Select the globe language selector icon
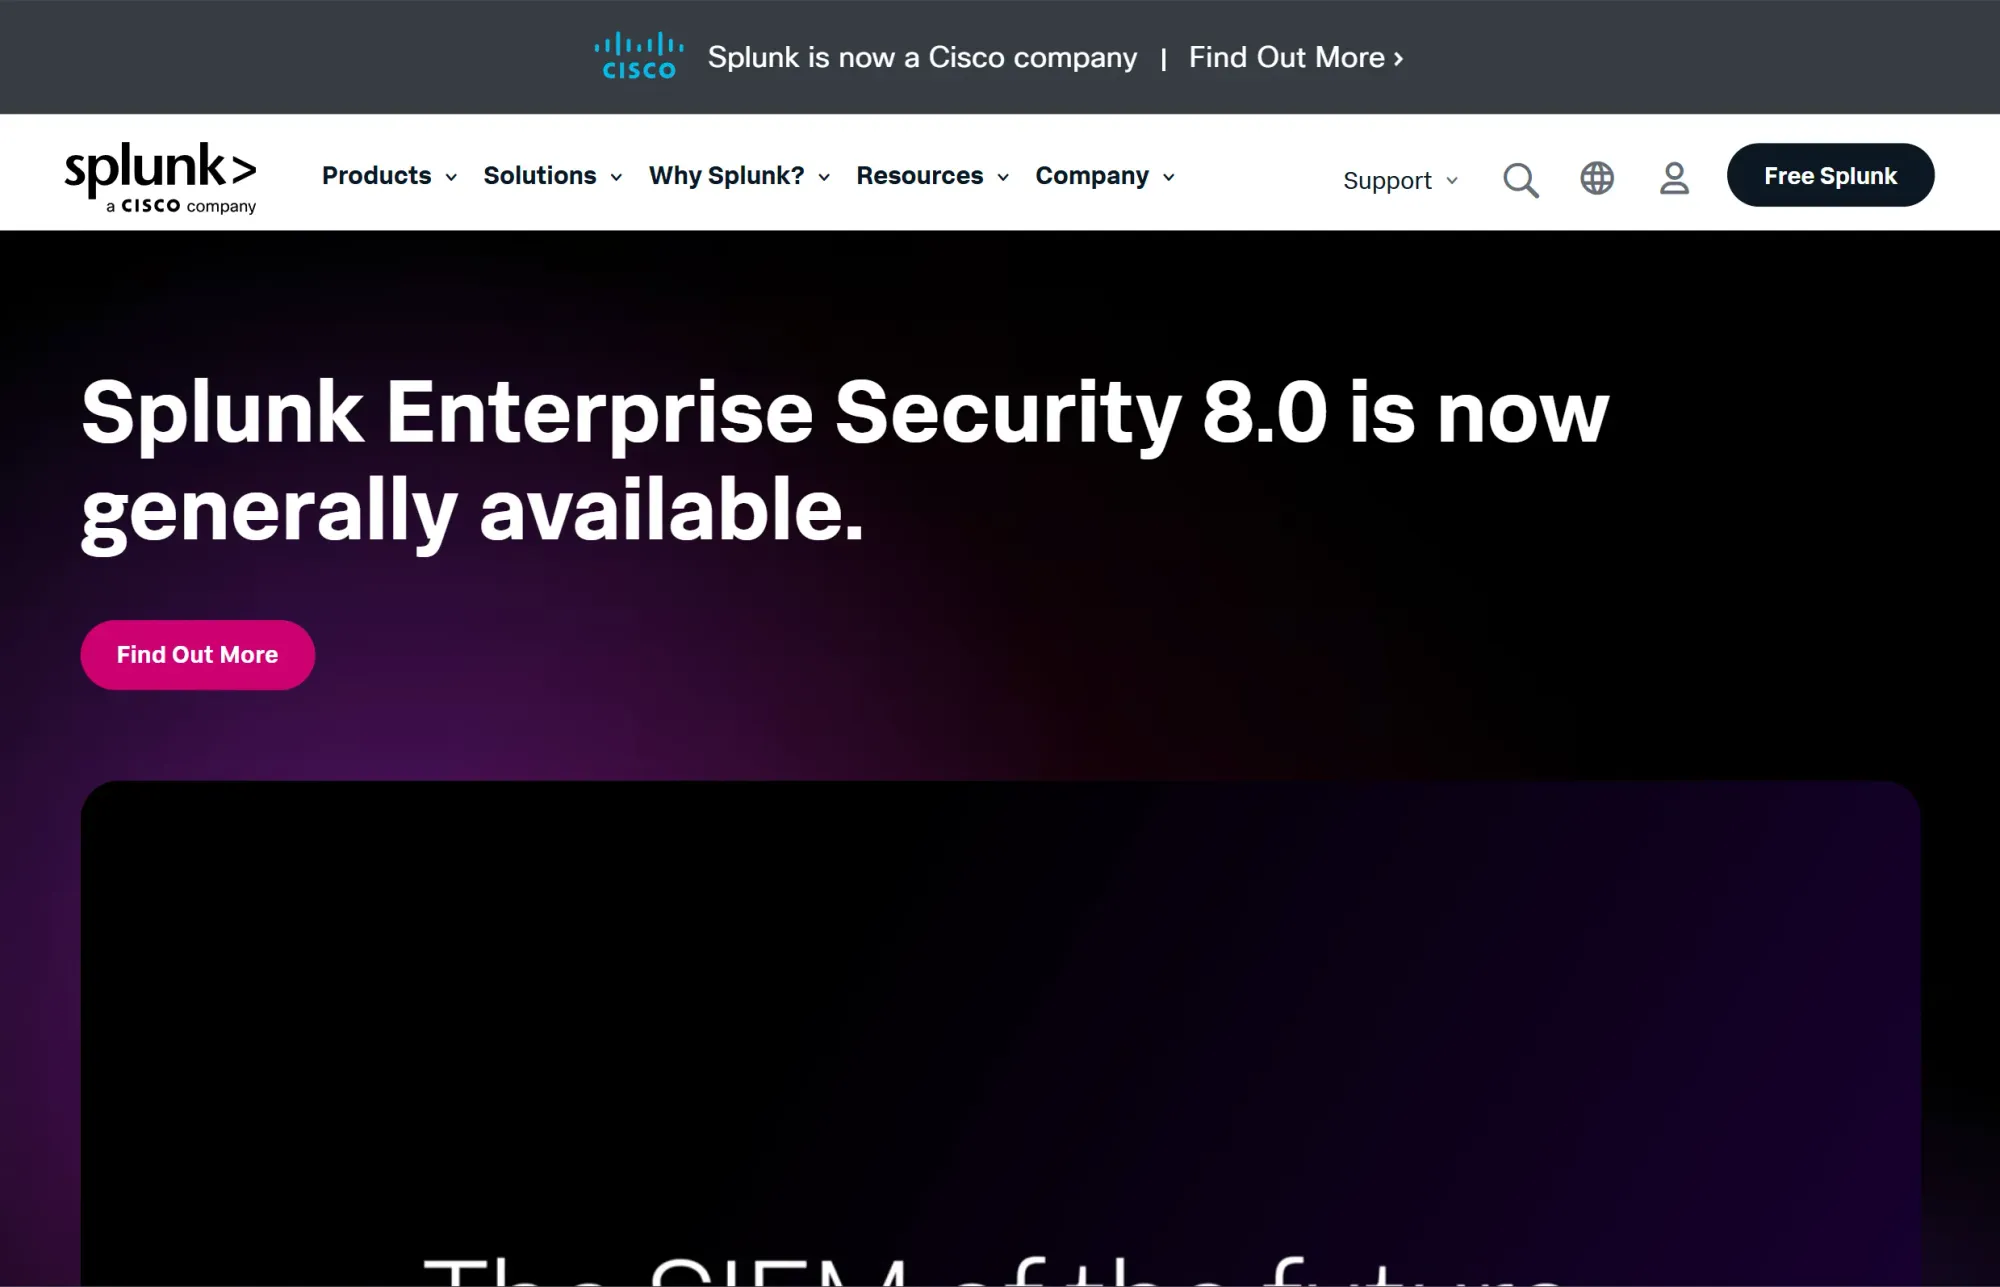 pyautogui.click(x=1597, y=179)
